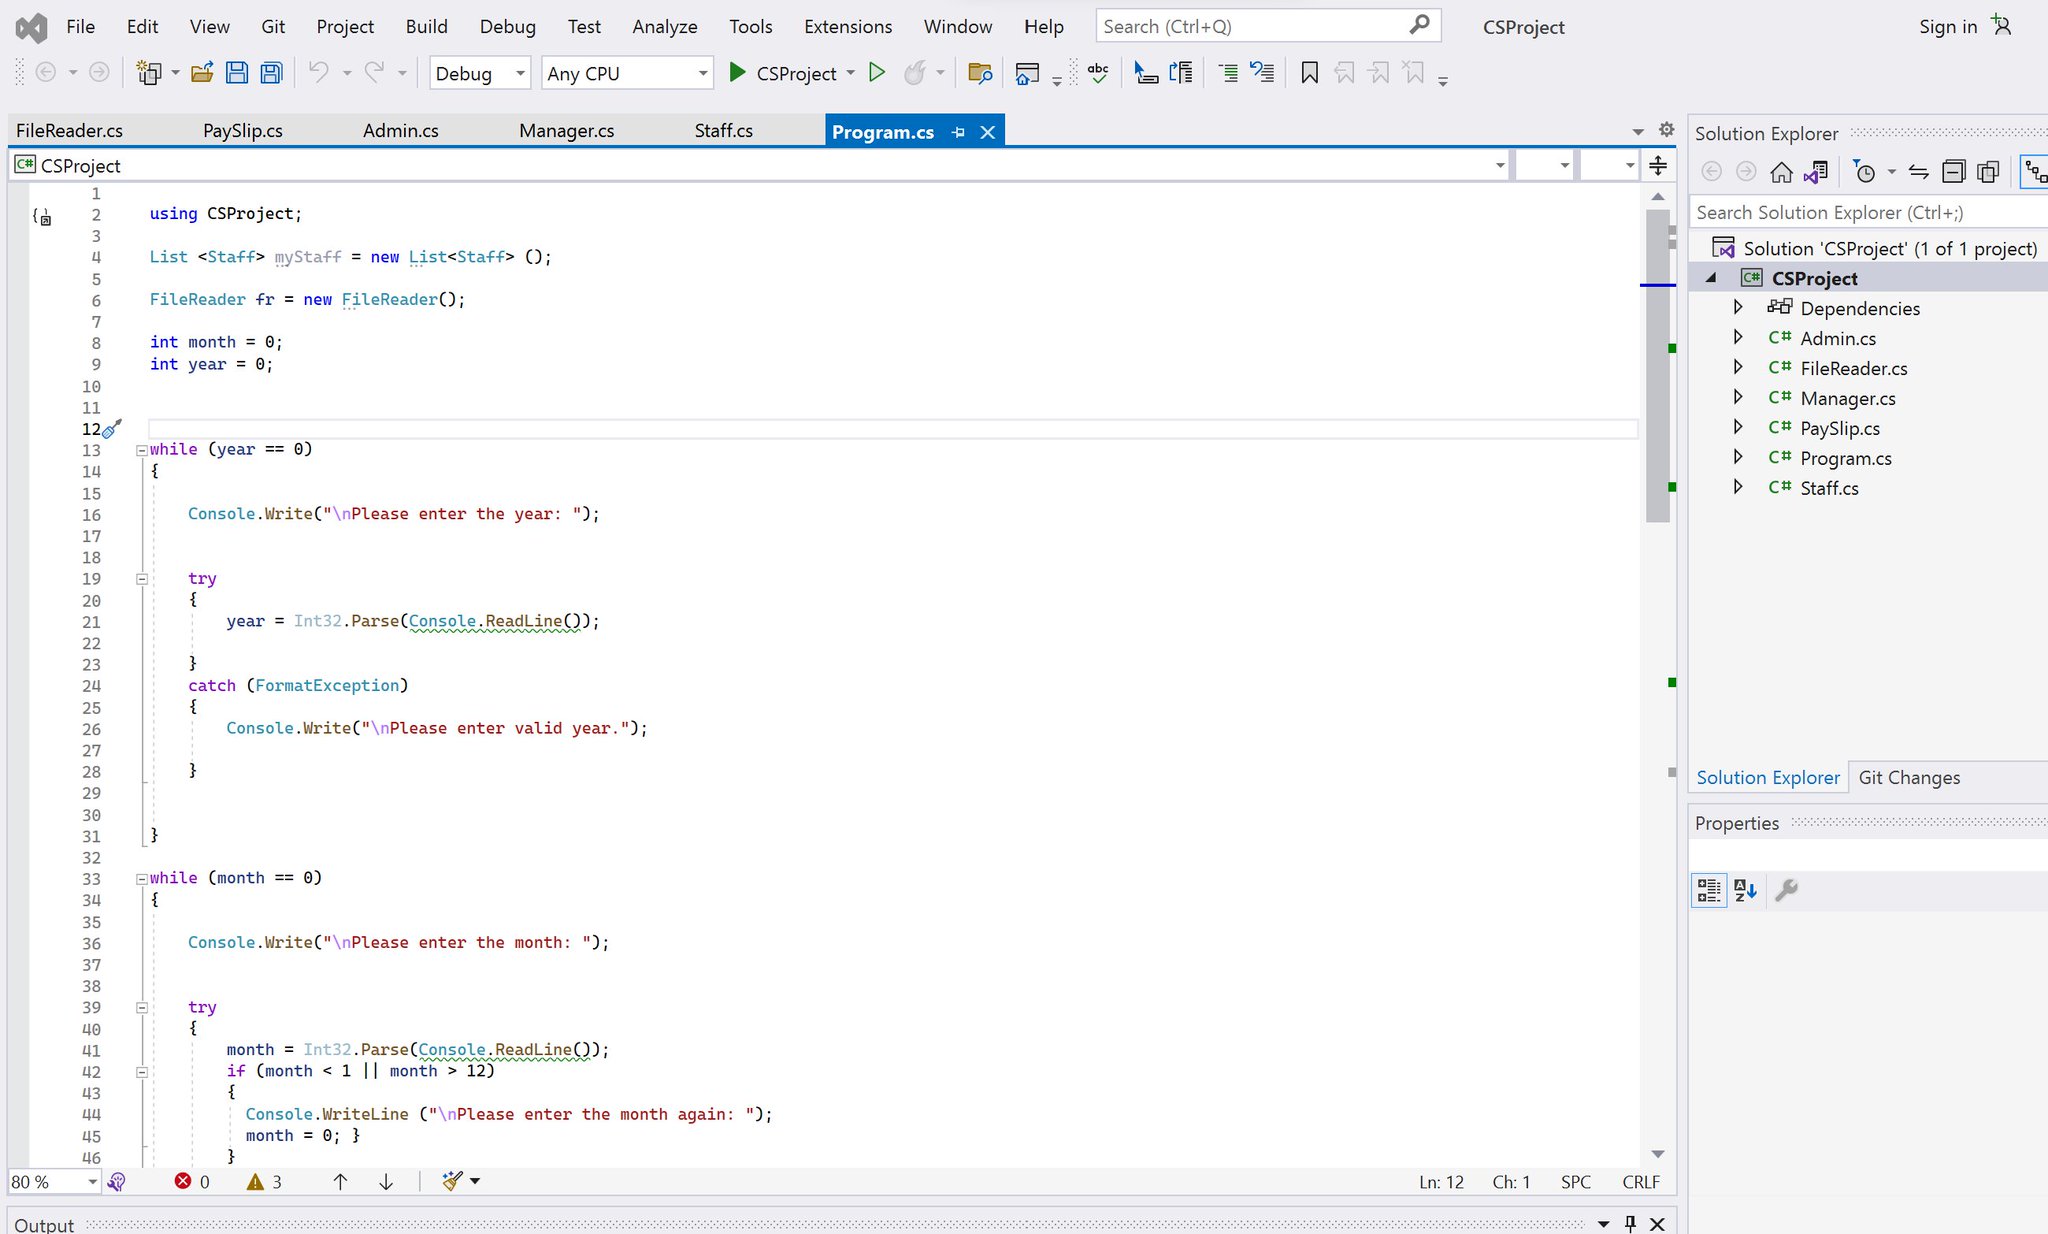Click Collapse All in Solution Explorer toolbar
Viewport: 2048px width, 1234px height.
point(1953,172)
